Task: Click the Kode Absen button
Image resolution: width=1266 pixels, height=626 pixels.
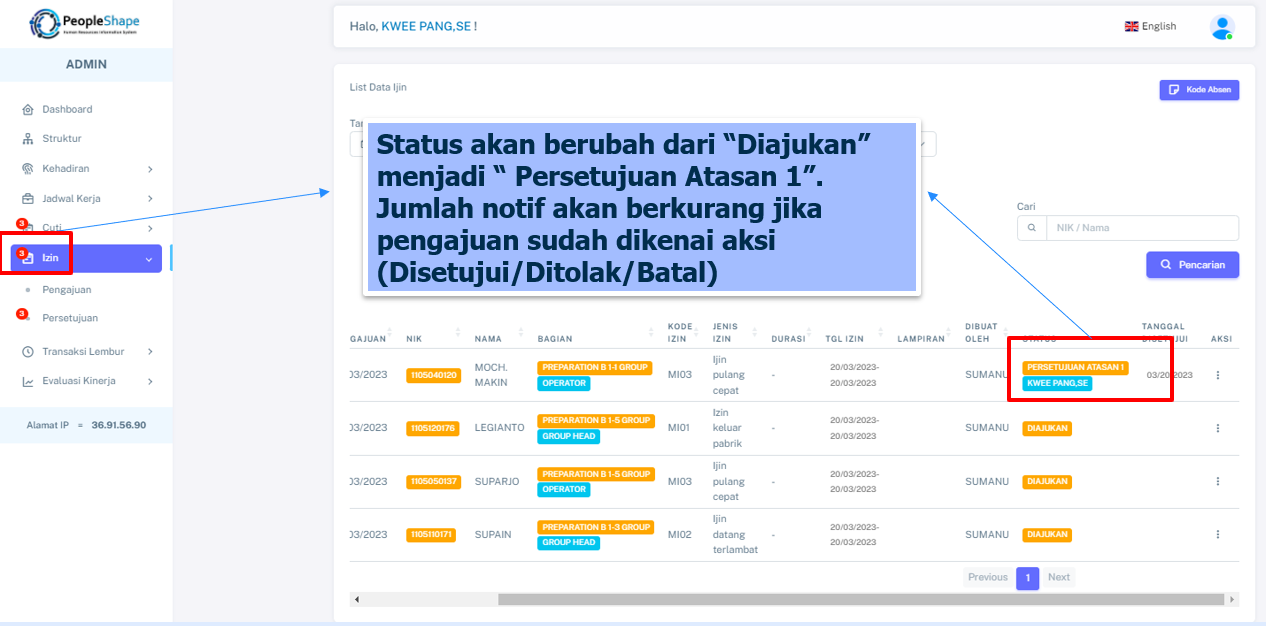Action: [1199, 90]
